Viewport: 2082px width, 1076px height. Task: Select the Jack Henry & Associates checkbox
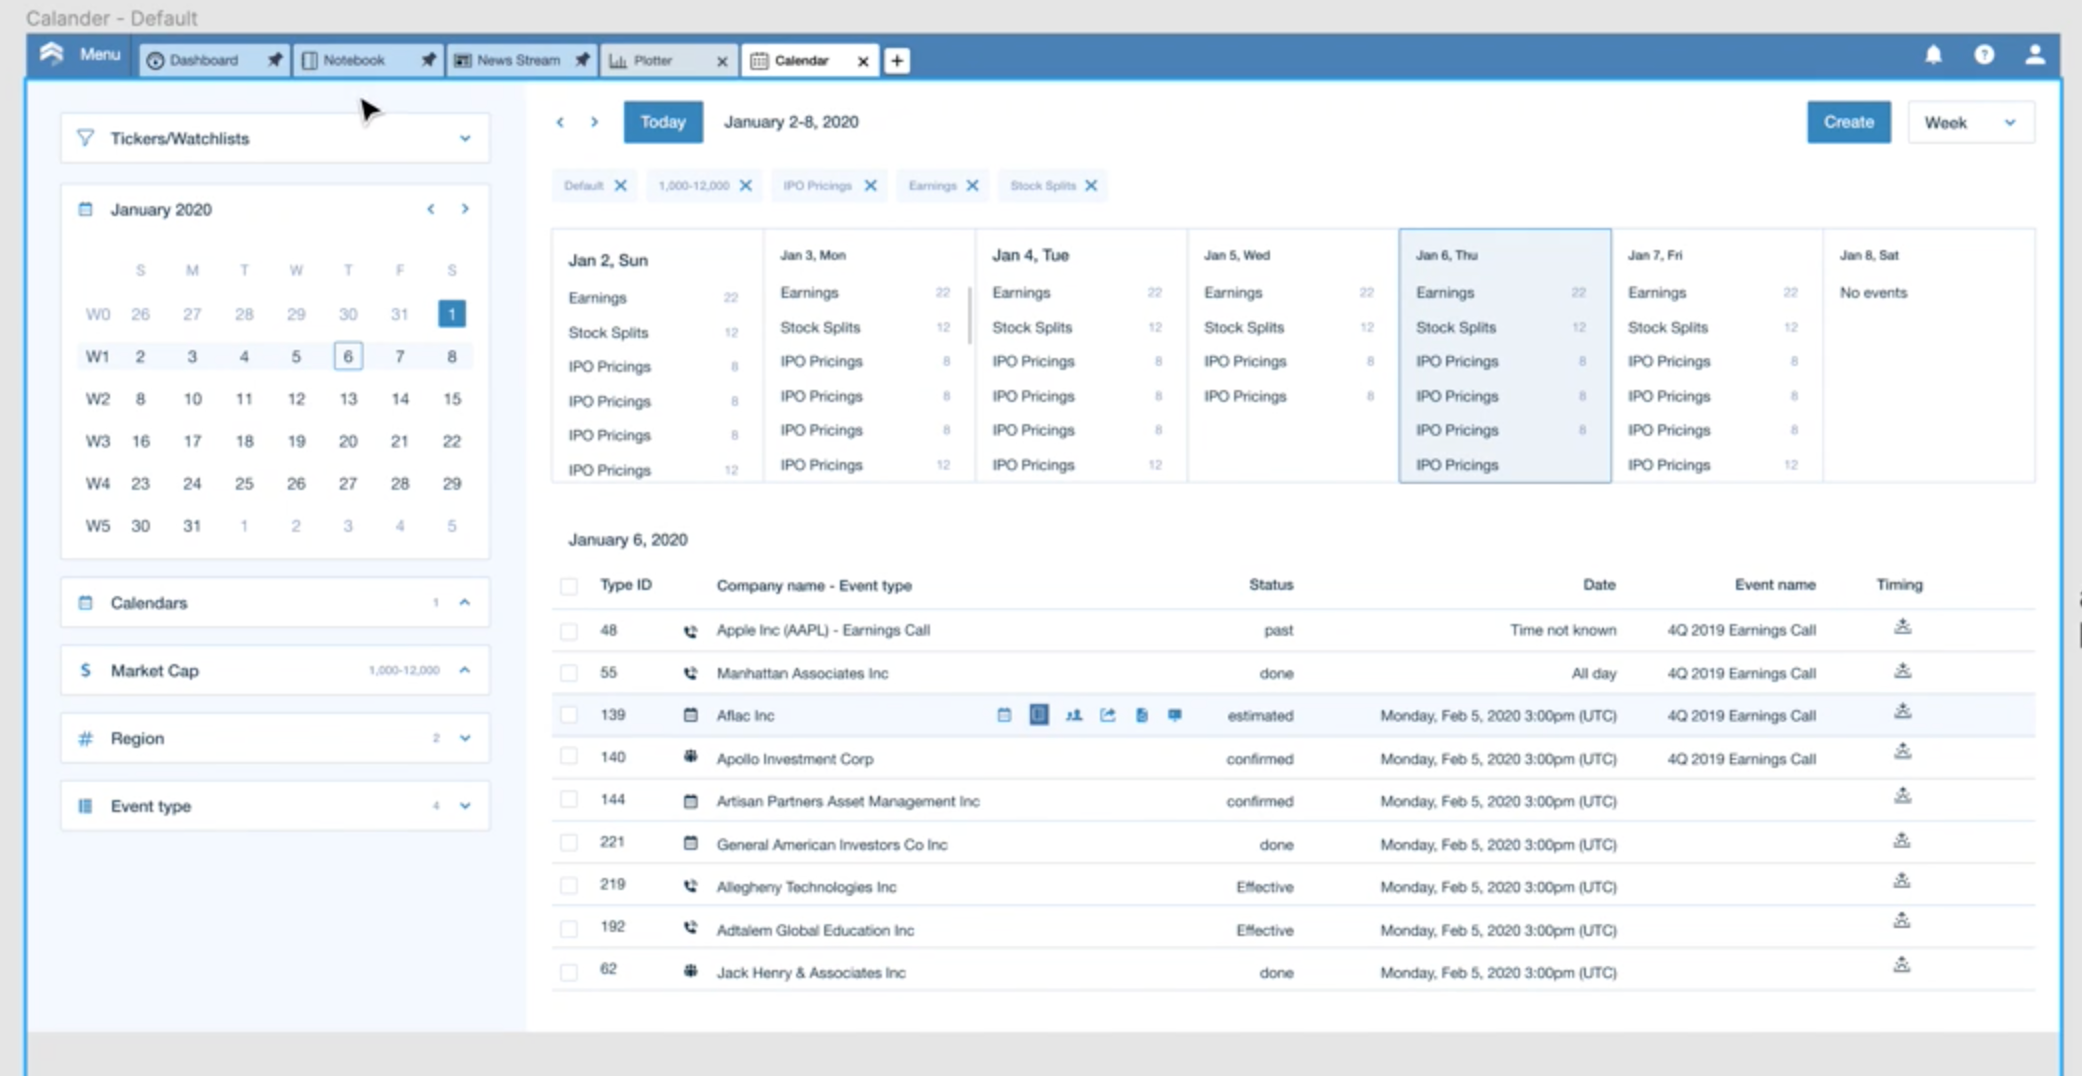569,972
